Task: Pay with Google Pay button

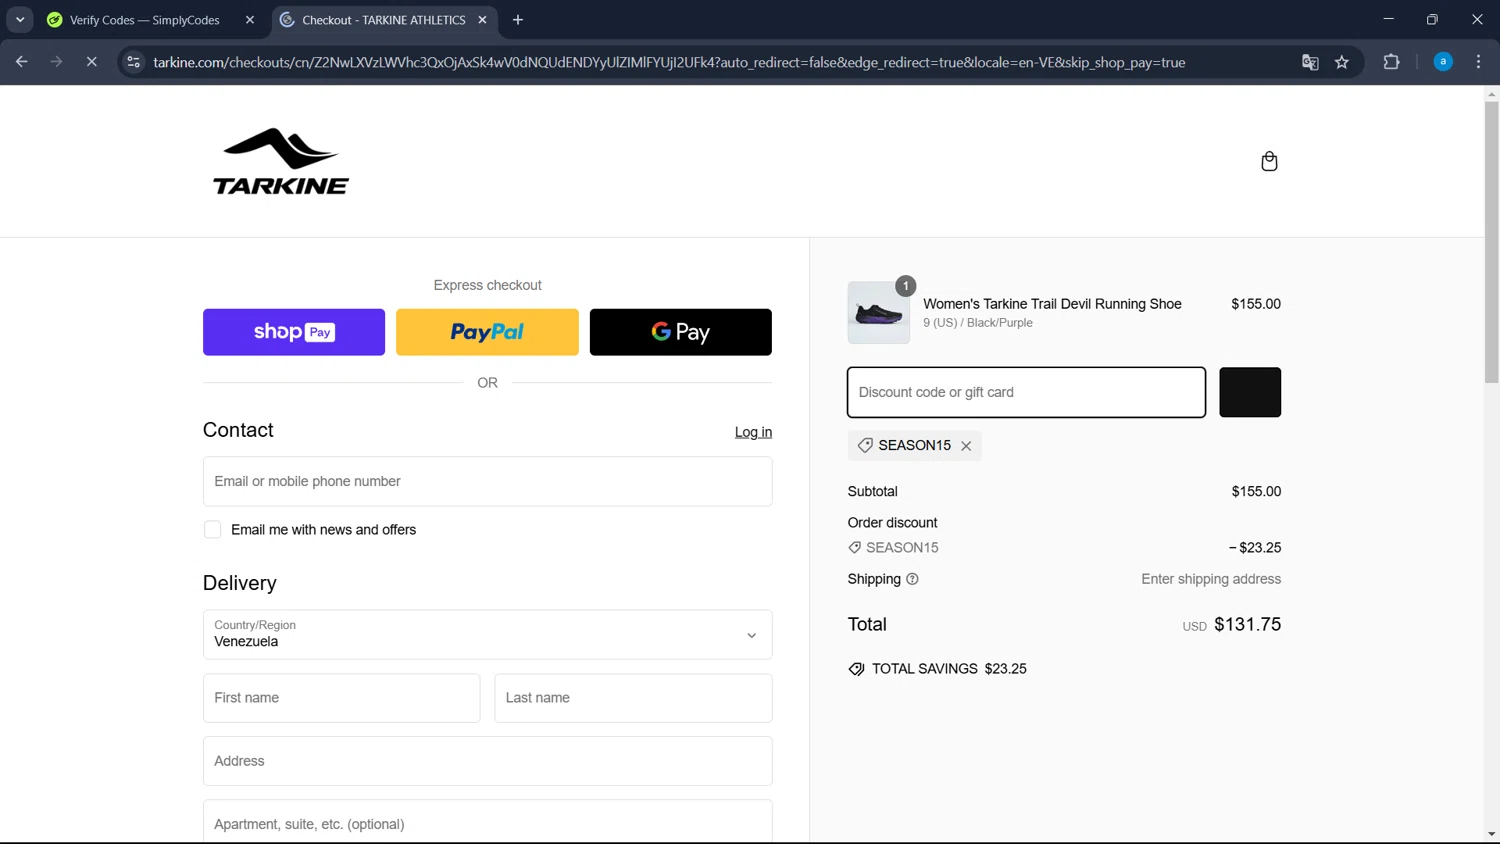Action: click(x=680, y=332)
